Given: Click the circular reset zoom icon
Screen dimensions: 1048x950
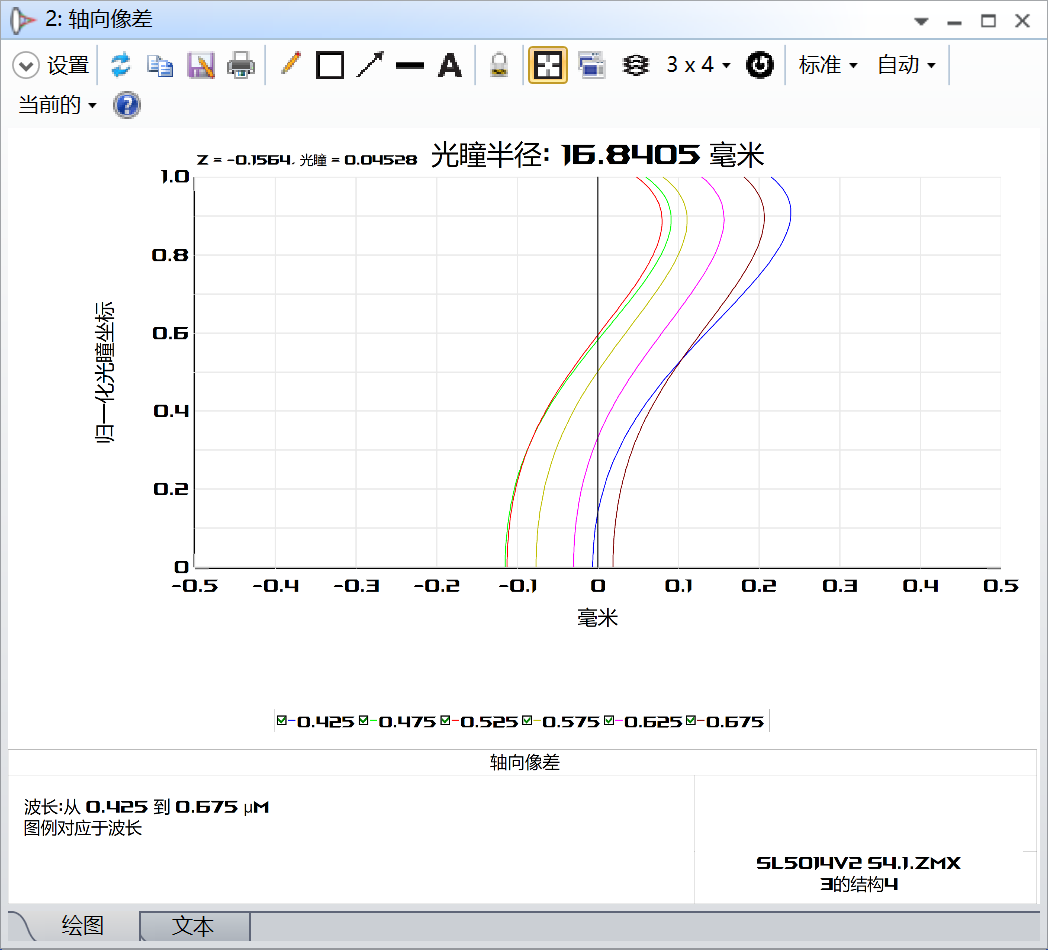Looking at the screenshot, I should pyautogui.click(x=760, y=65).
